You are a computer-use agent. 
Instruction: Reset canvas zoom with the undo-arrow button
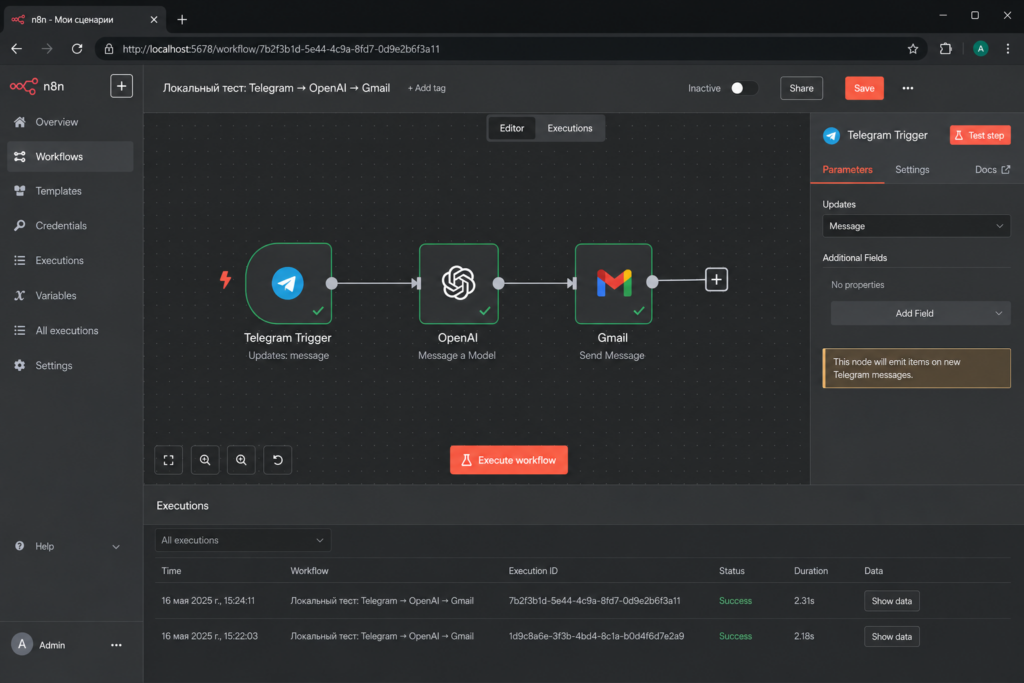coord(278,460)
